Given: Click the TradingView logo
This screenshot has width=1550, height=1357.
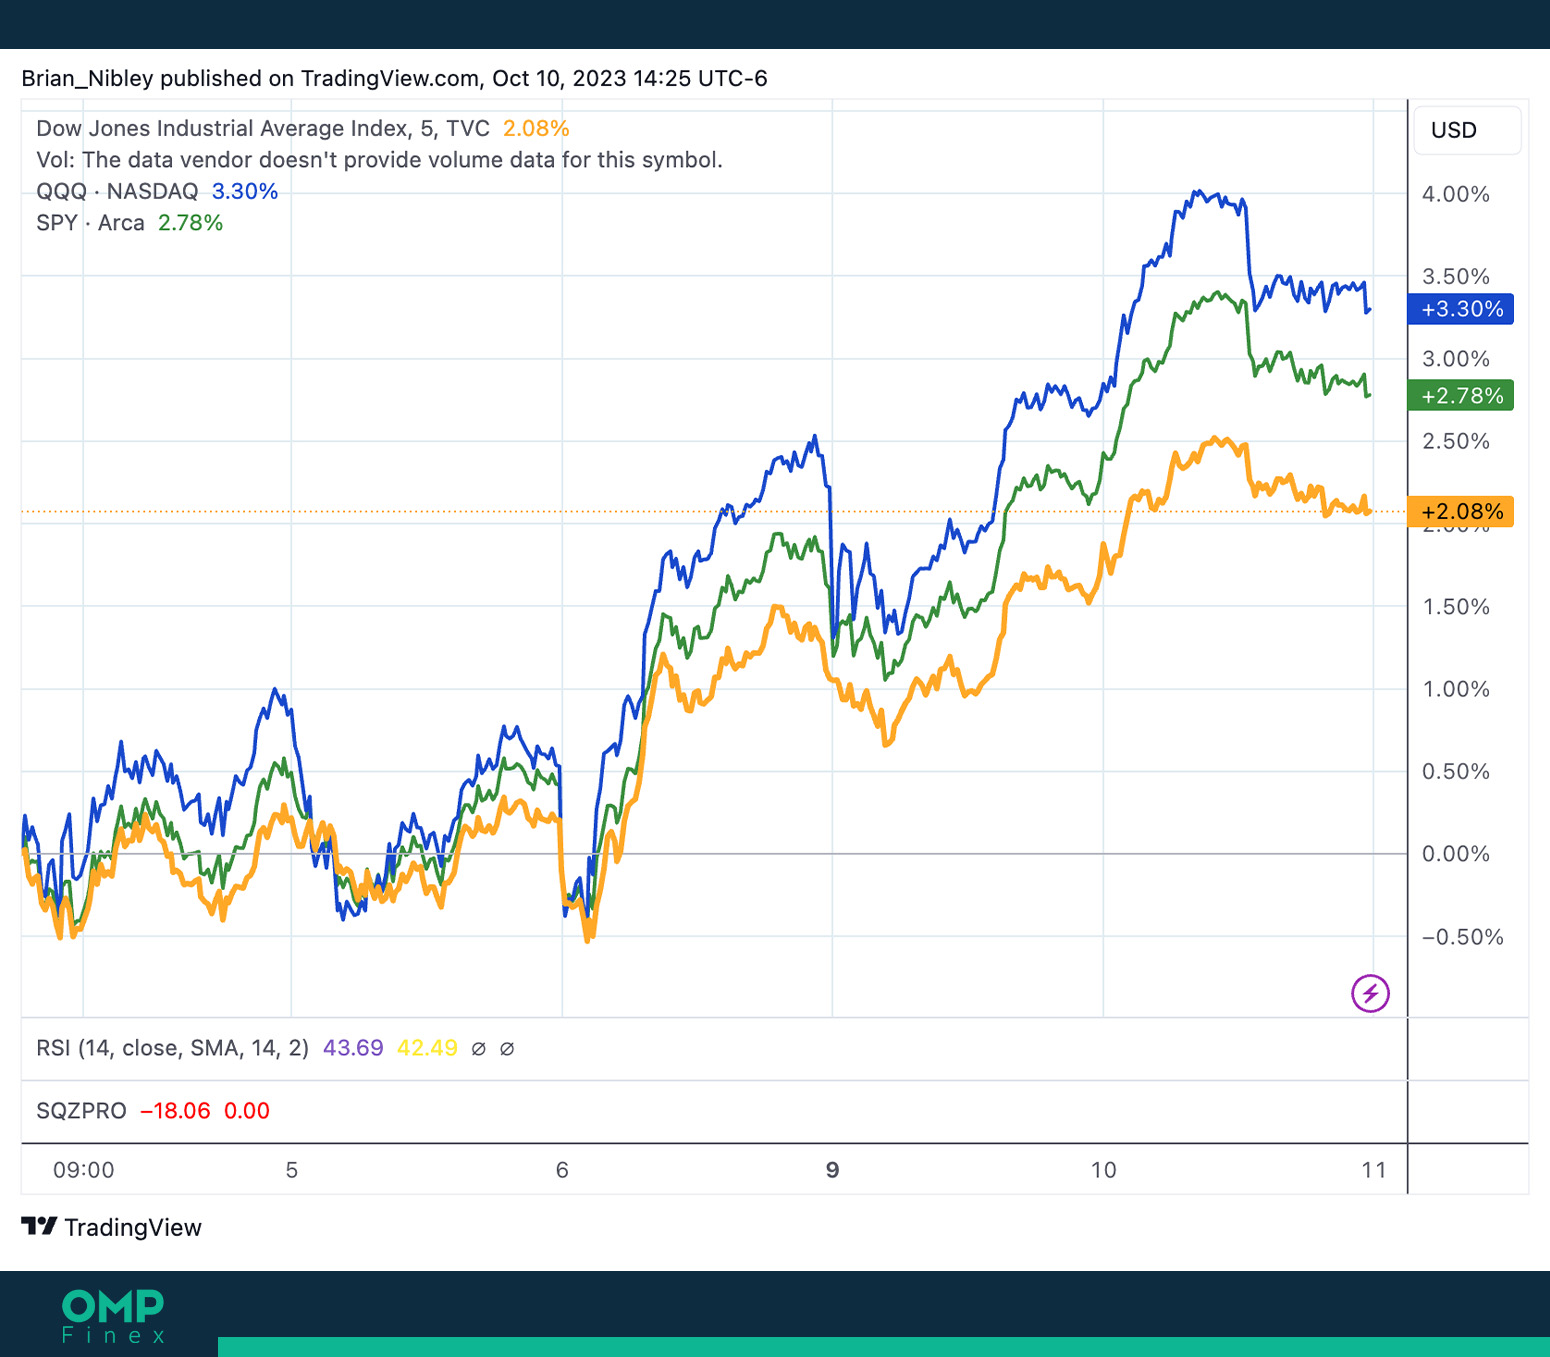Looking at the screenshot, I should 112,1227.
